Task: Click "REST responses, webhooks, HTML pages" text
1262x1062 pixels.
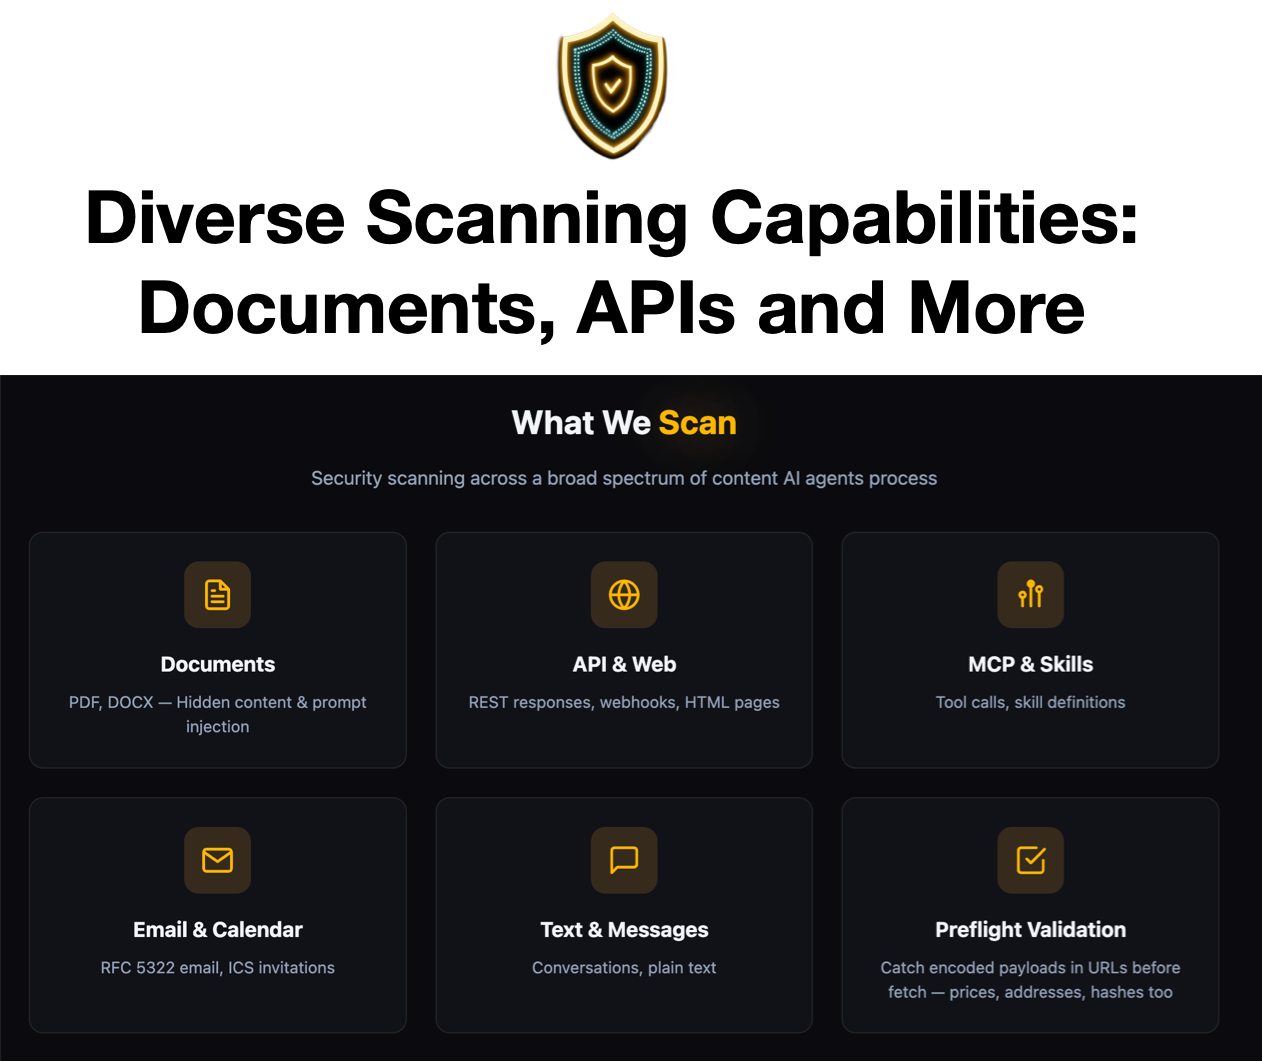Action: pos(624,702)
